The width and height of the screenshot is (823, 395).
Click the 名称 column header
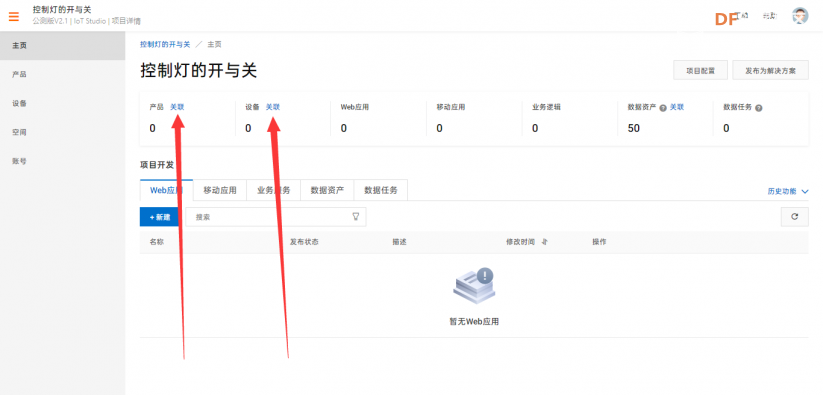coord(156,242)
